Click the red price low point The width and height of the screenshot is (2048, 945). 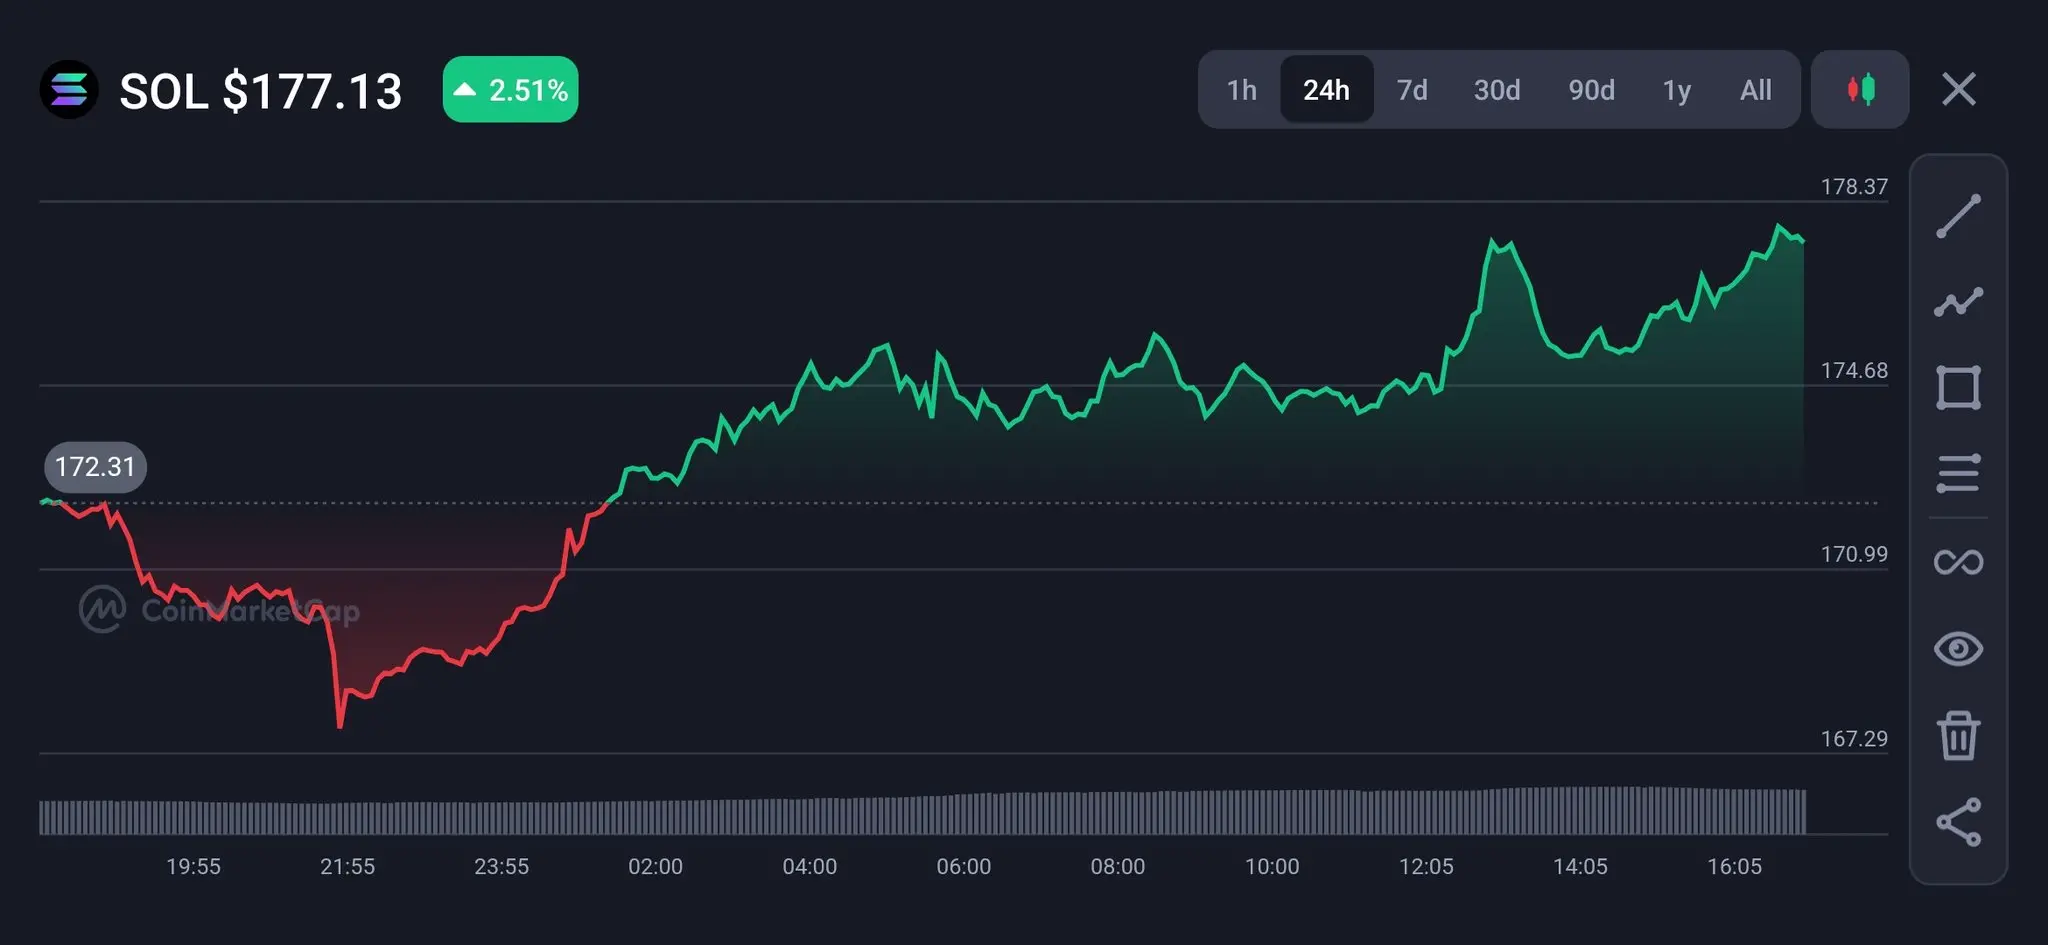340,724
